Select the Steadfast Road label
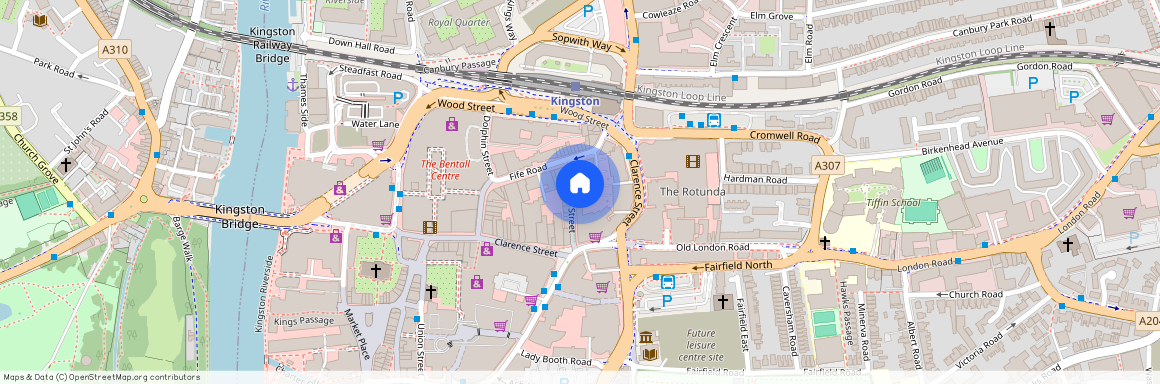Image resolution: width=1160 pixels, height=384 pixels. (x=370, y=73)
